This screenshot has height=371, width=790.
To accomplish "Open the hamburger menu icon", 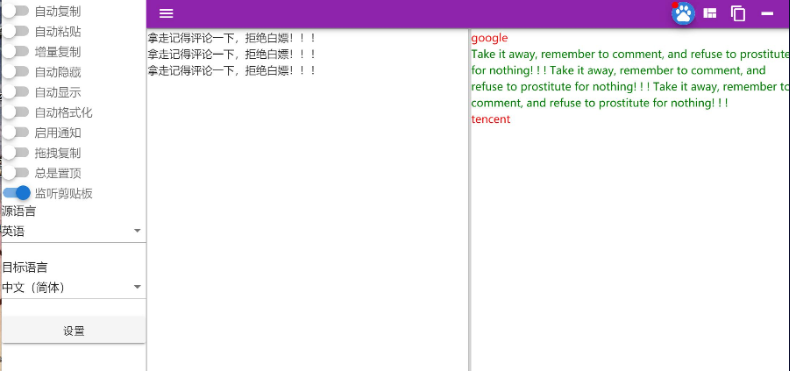I will tap(166, 14).
